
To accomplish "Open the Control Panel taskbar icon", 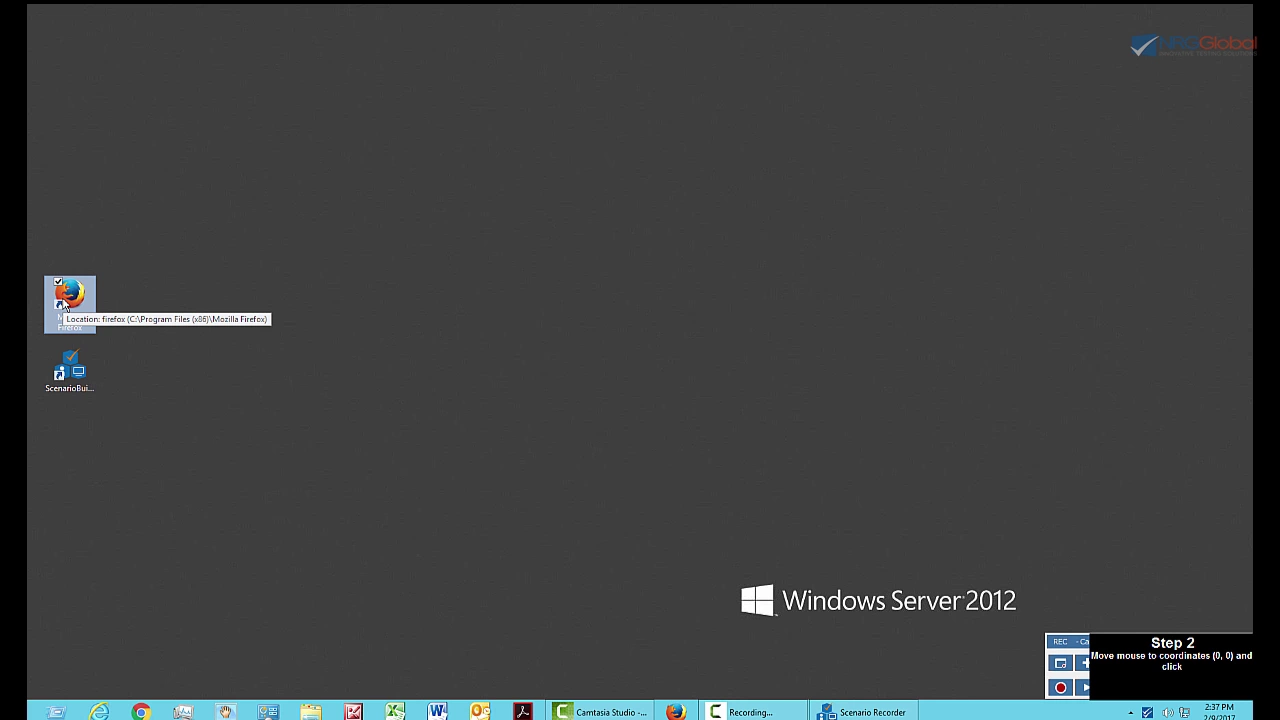I will 268,712.
